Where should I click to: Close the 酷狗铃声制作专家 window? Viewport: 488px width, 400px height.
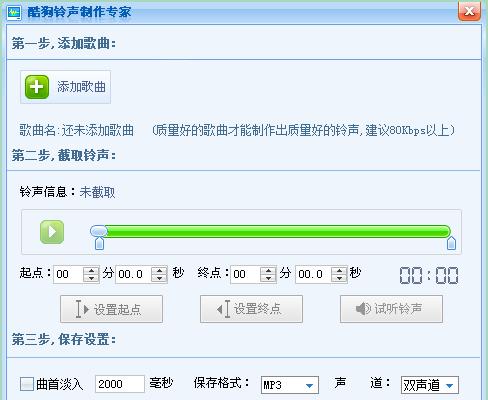(x=469, y=11)
